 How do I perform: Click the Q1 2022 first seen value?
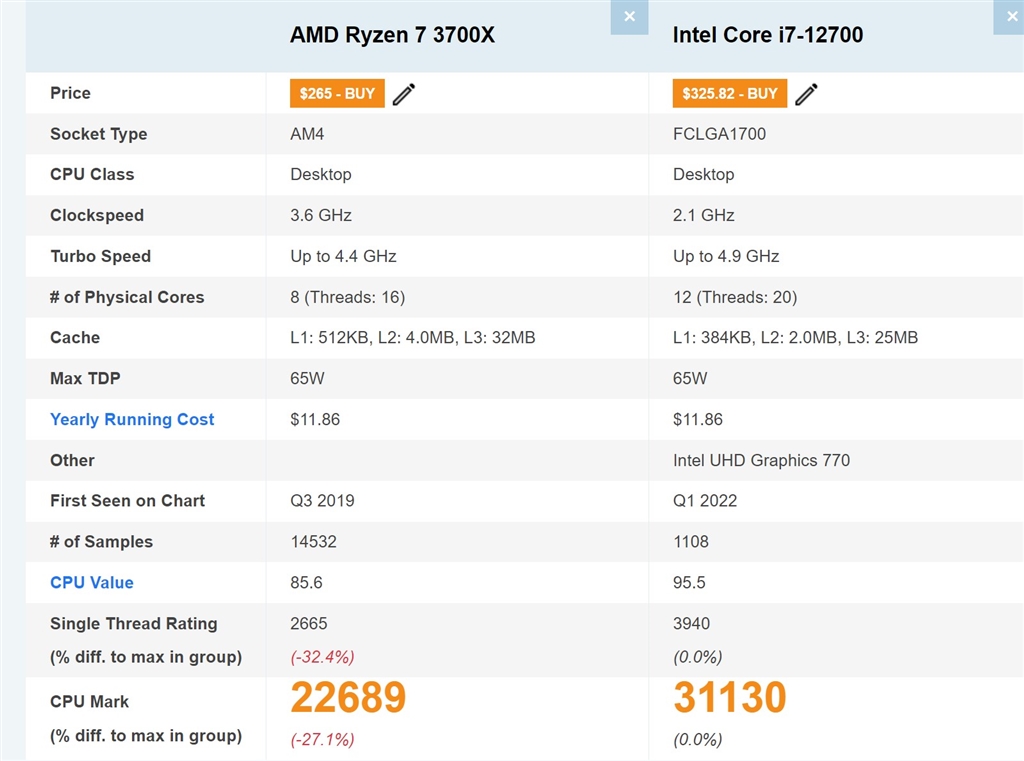tap(705, 501)
